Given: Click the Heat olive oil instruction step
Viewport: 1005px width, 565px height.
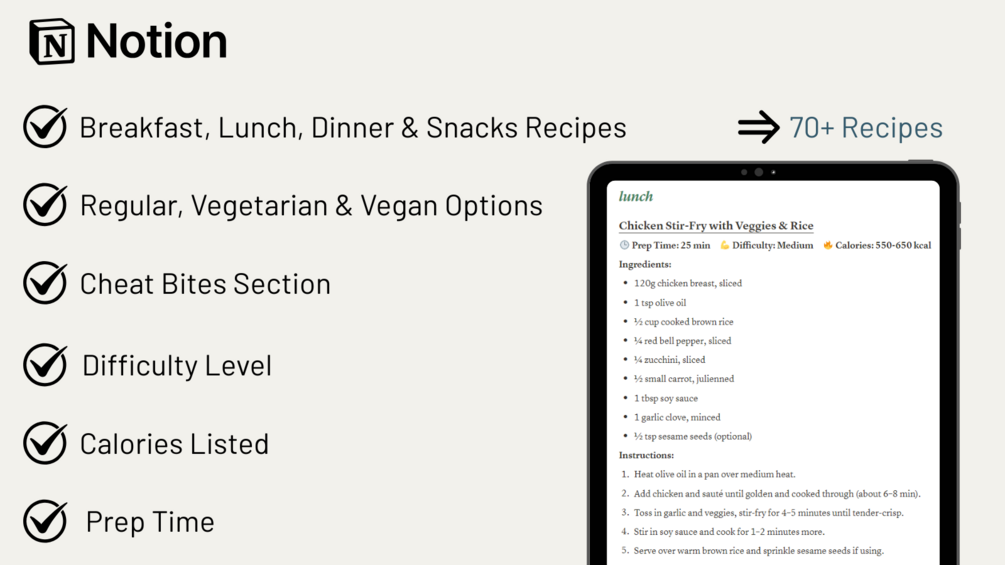Looking at the screenshot, I should tap(715, 475).
